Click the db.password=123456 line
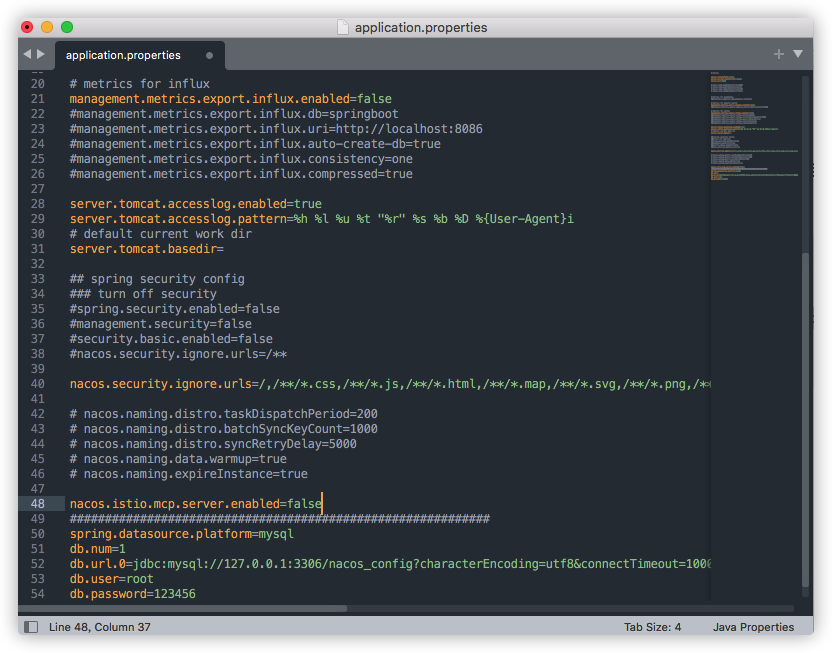This screenshot has height=653, width=832. coord(133,594)
